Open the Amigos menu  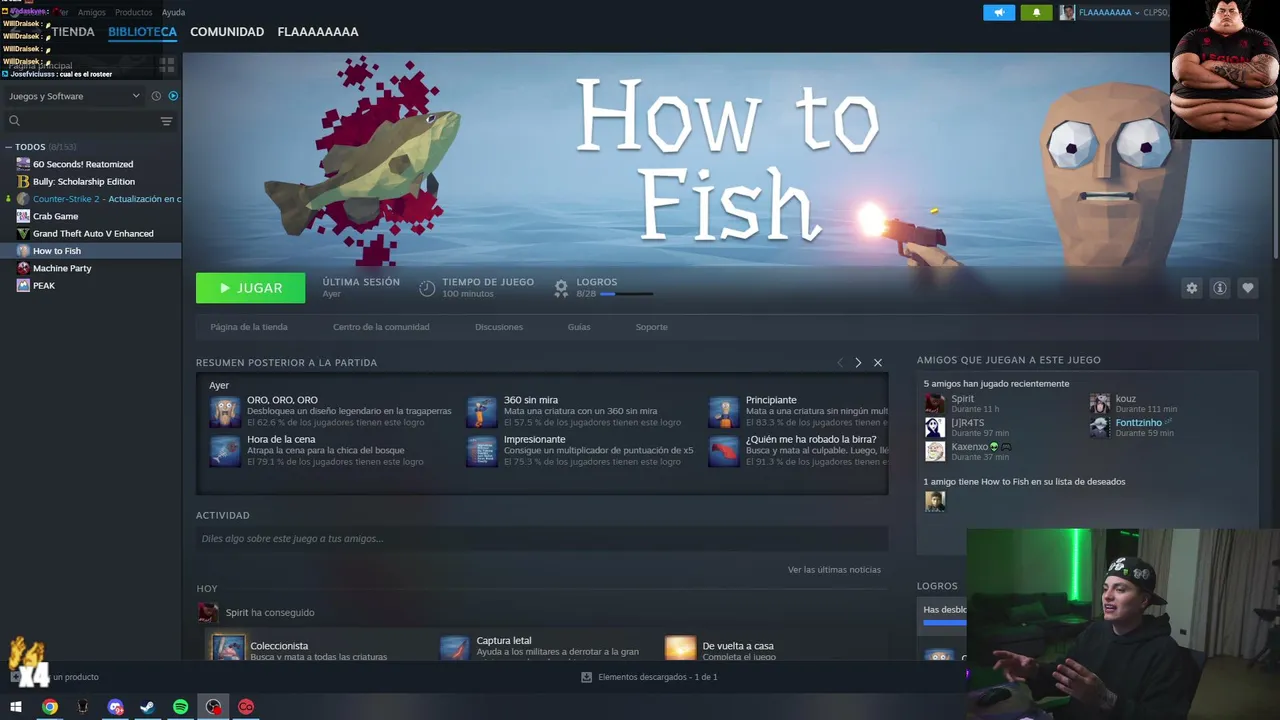tap(91, 12)
